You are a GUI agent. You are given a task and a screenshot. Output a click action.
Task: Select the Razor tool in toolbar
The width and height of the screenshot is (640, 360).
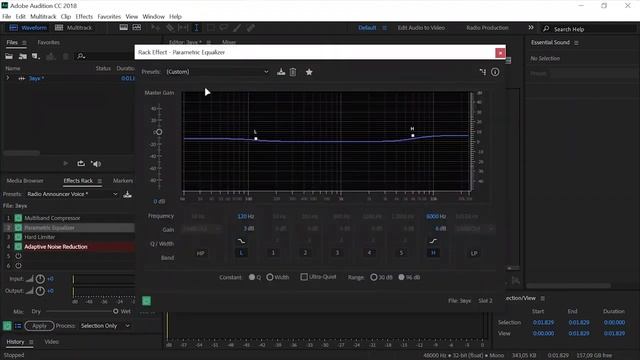tap(170, 27)
